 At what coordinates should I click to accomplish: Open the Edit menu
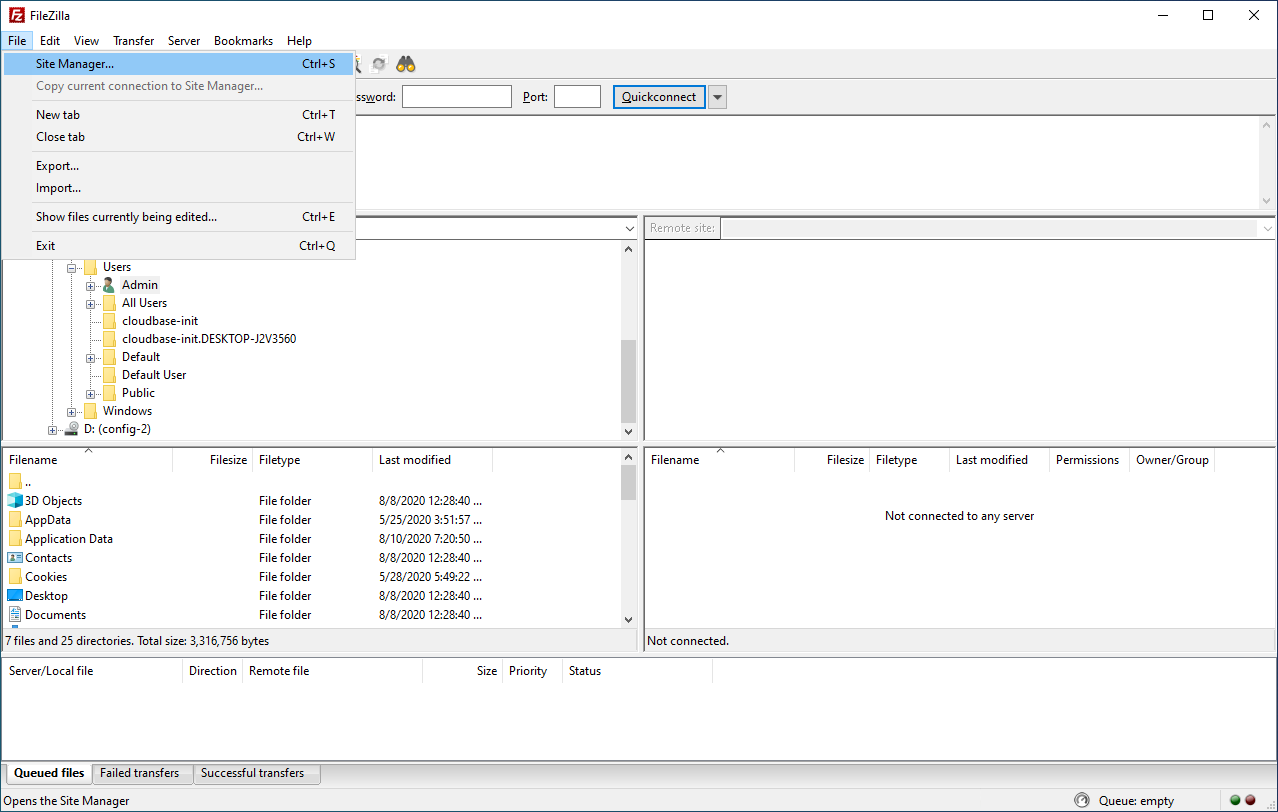tap(50, 41)
